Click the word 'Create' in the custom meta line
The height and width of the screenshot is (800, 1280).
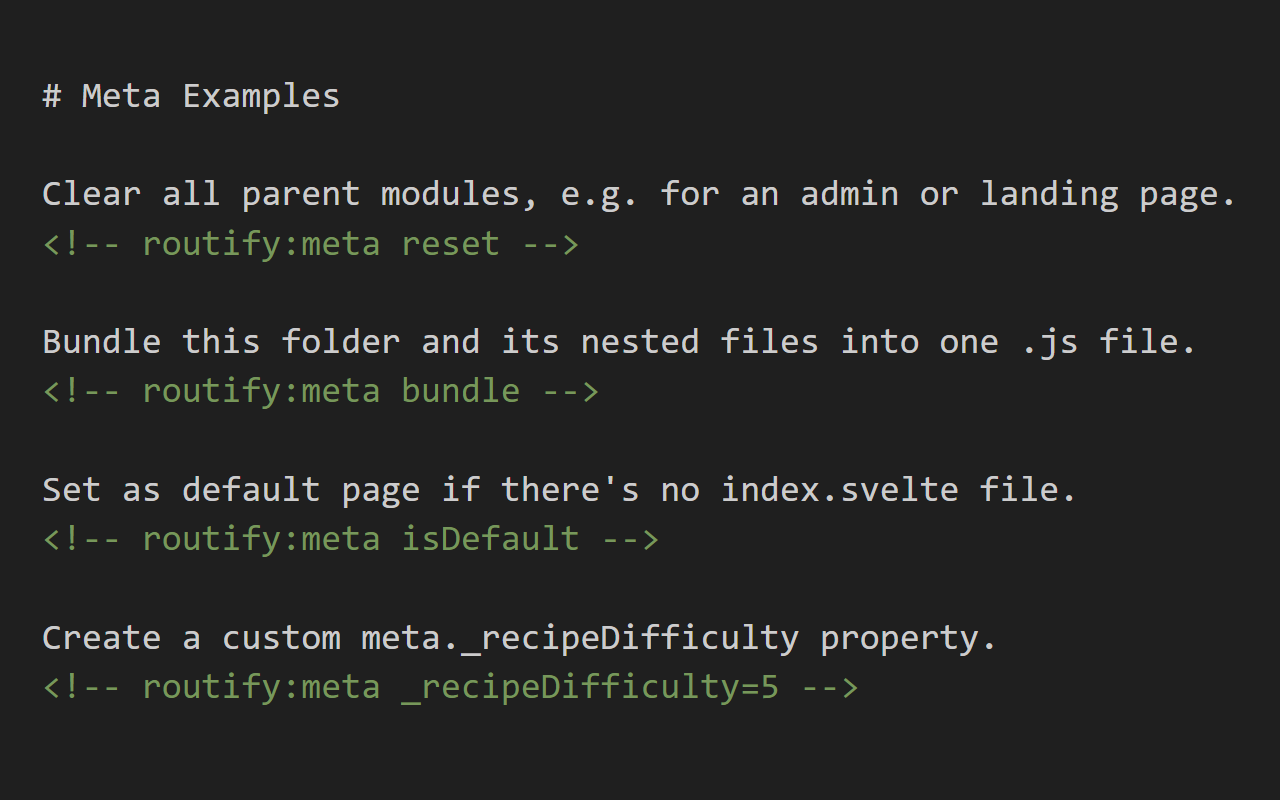click(x=102, y=637)
